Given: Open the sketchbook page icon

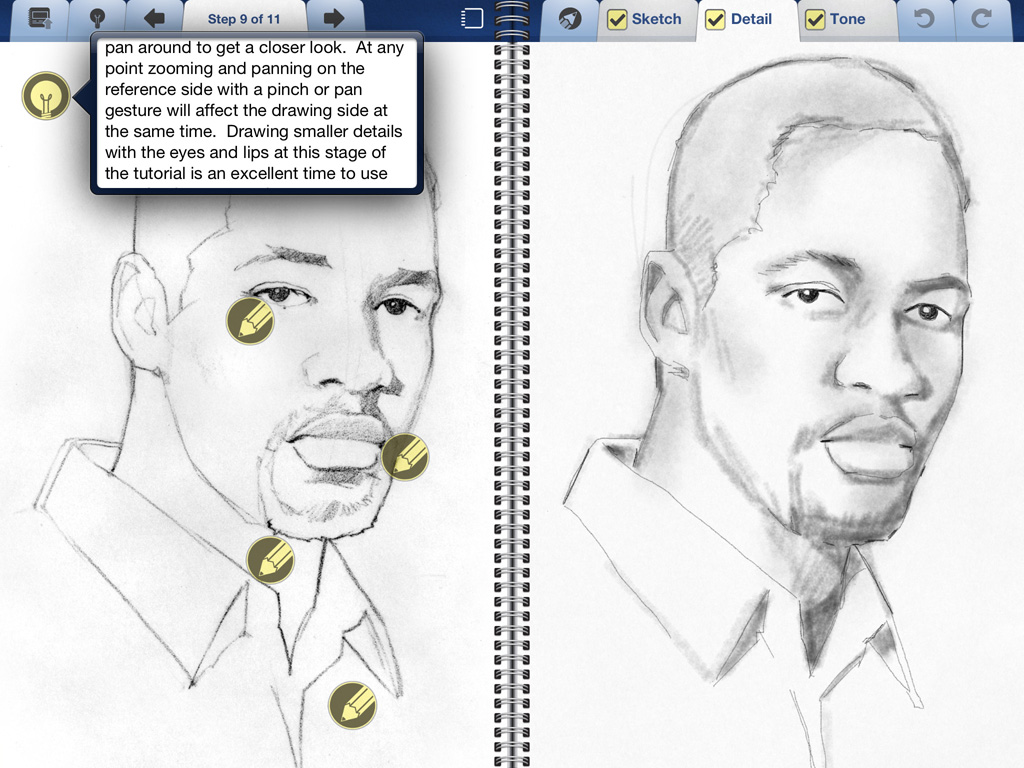Looking at the screenshot, I should coord(472,18).
